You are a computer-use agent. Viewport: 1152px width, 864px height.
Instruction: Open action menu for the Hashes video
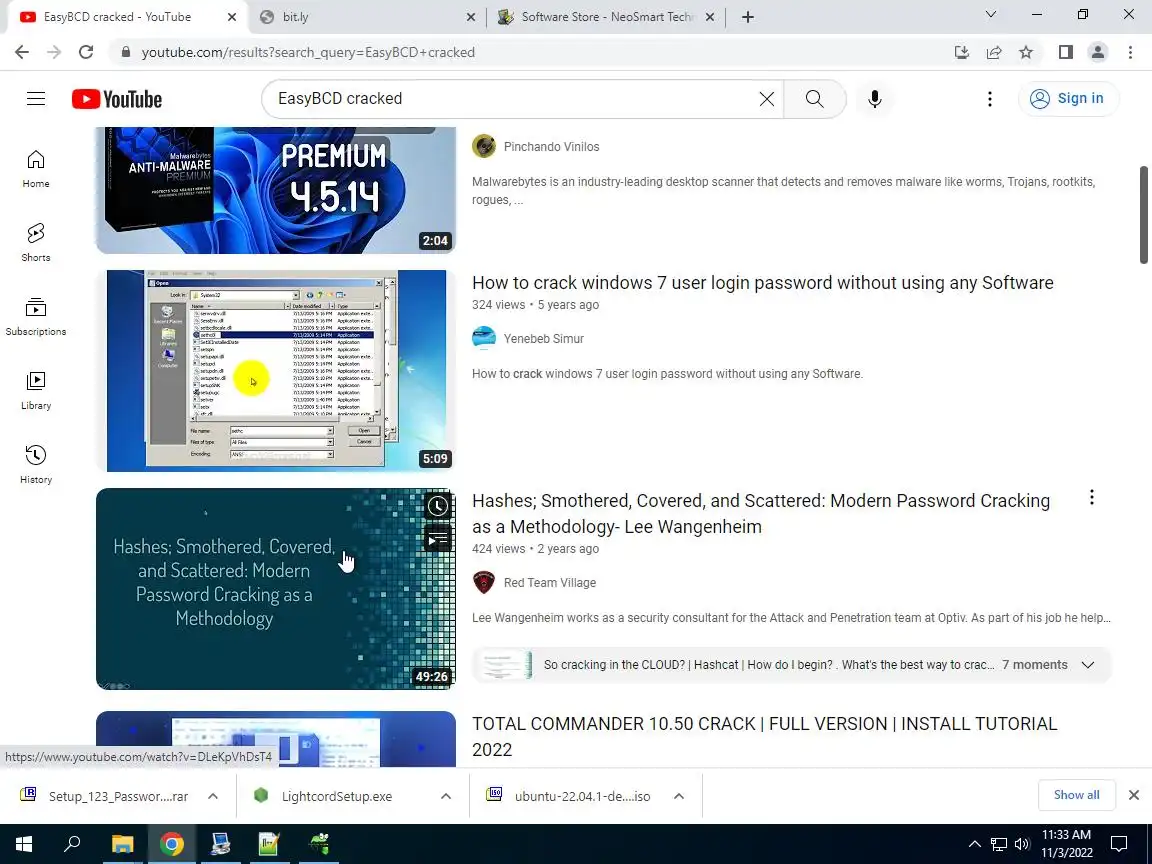(x=1092, y=497)
